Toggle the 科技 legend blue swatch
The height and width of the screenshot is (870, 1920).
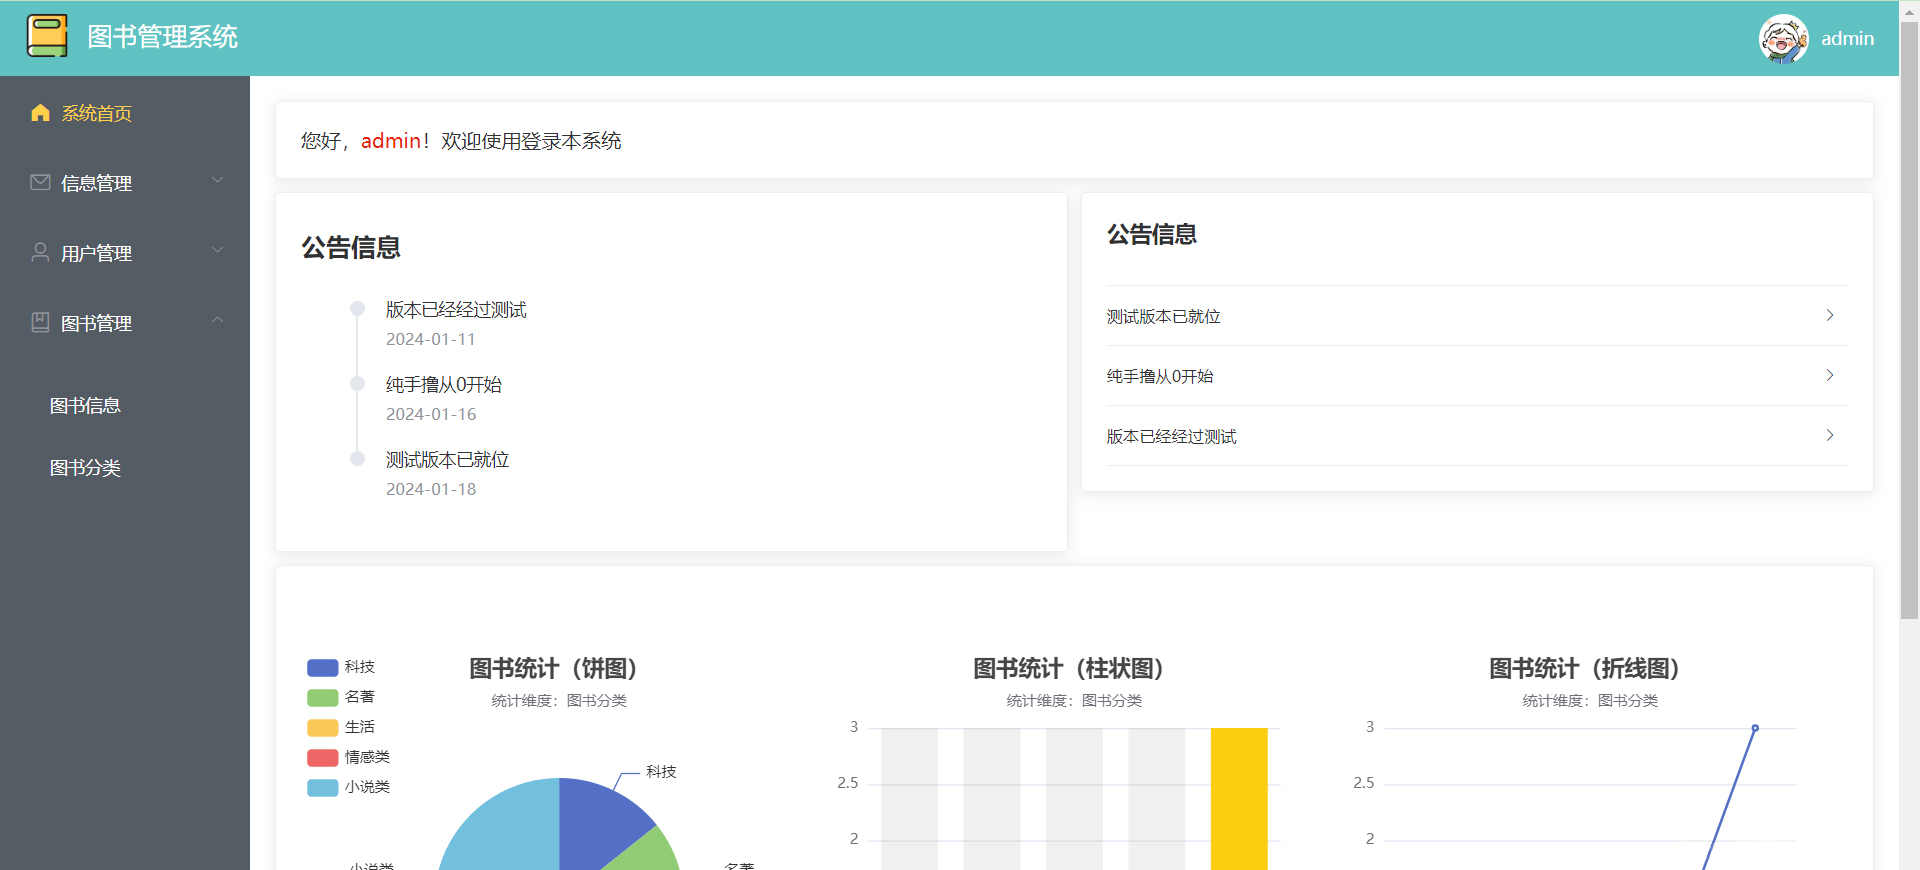pos(322,667)
